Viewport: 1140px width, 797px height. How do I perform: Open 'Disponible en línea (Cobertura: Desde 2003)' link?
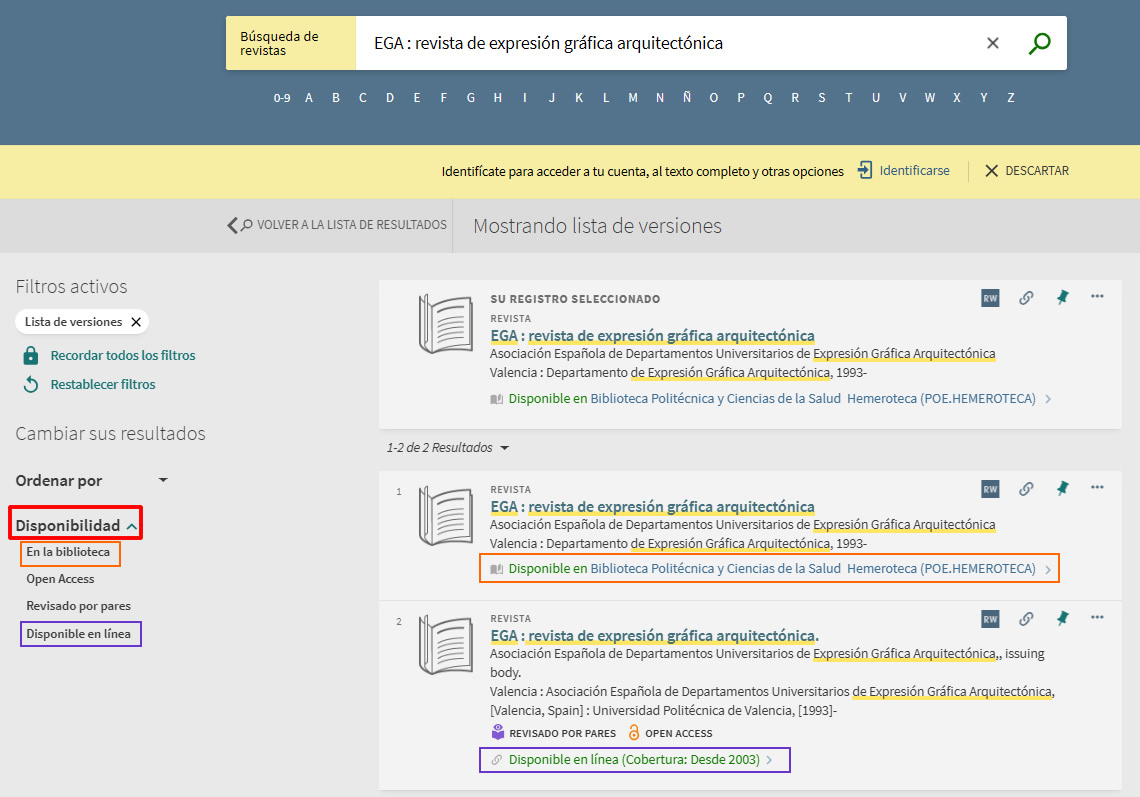(x=634, y=760)
